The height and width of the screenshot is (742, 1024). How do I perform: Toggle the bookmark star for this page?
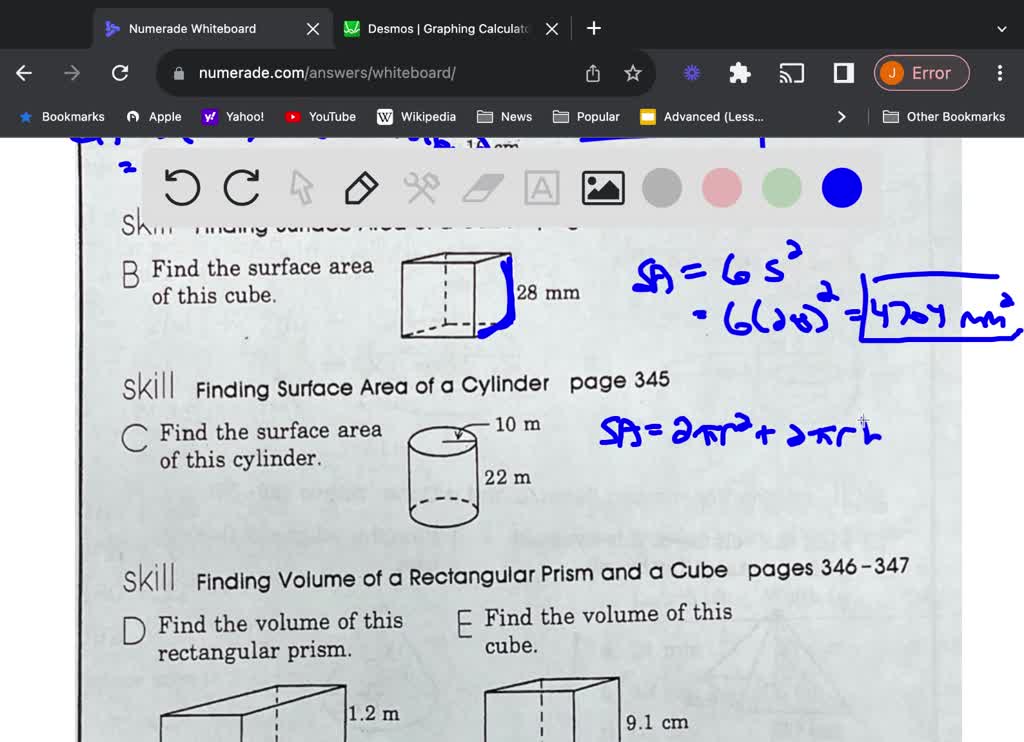(632, 73)
